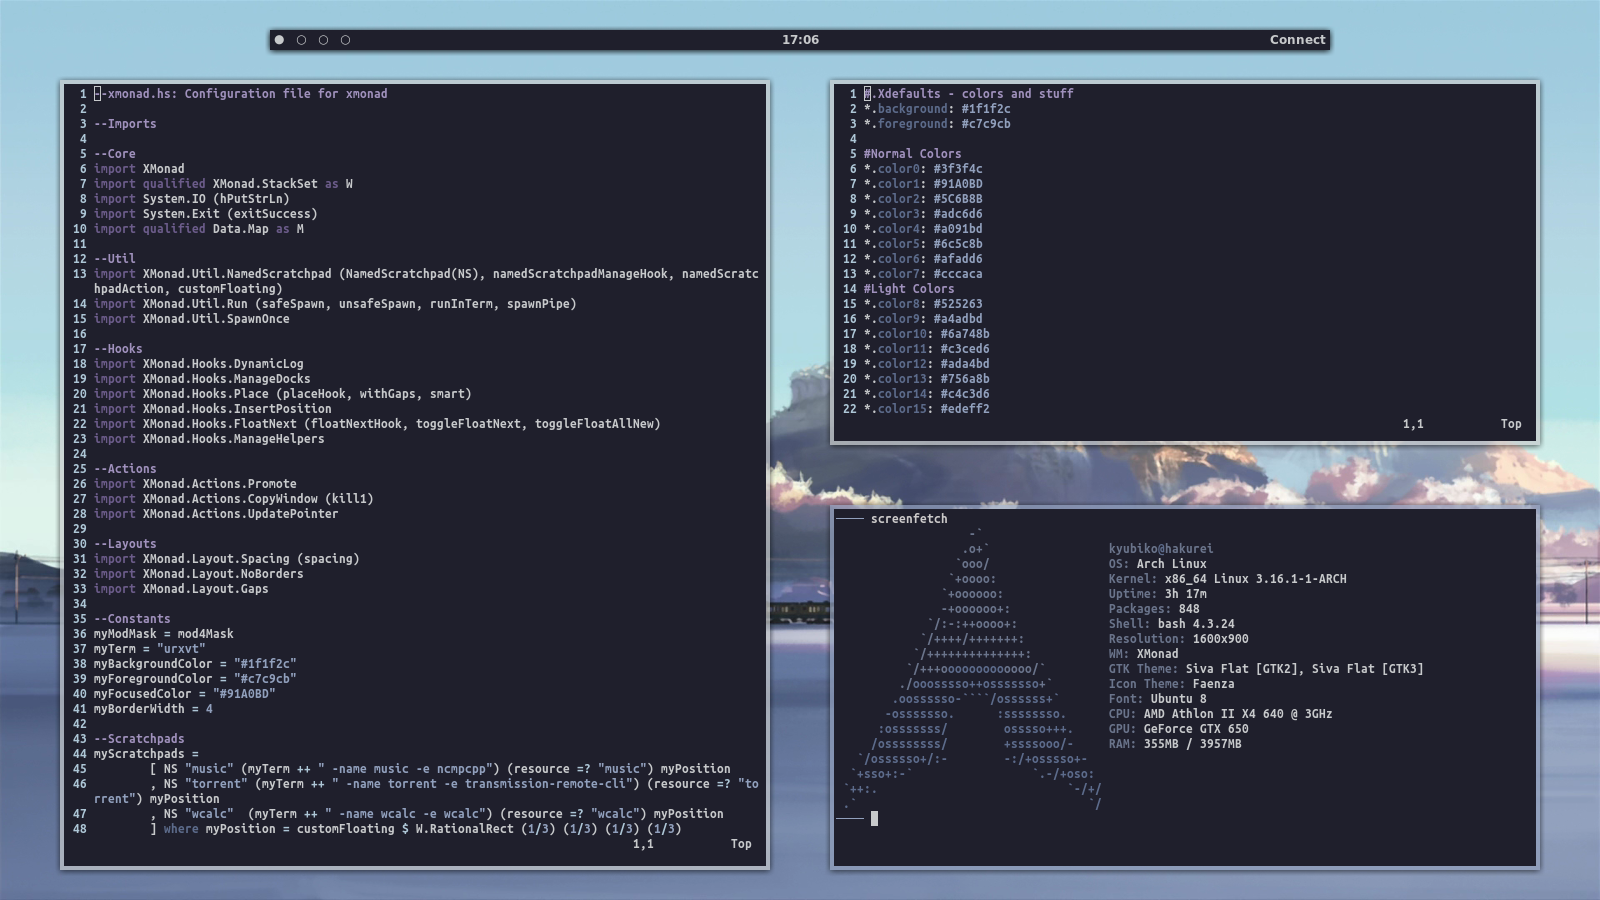Click the 'Data.Map as M' import line

click(x=199, y=229)
